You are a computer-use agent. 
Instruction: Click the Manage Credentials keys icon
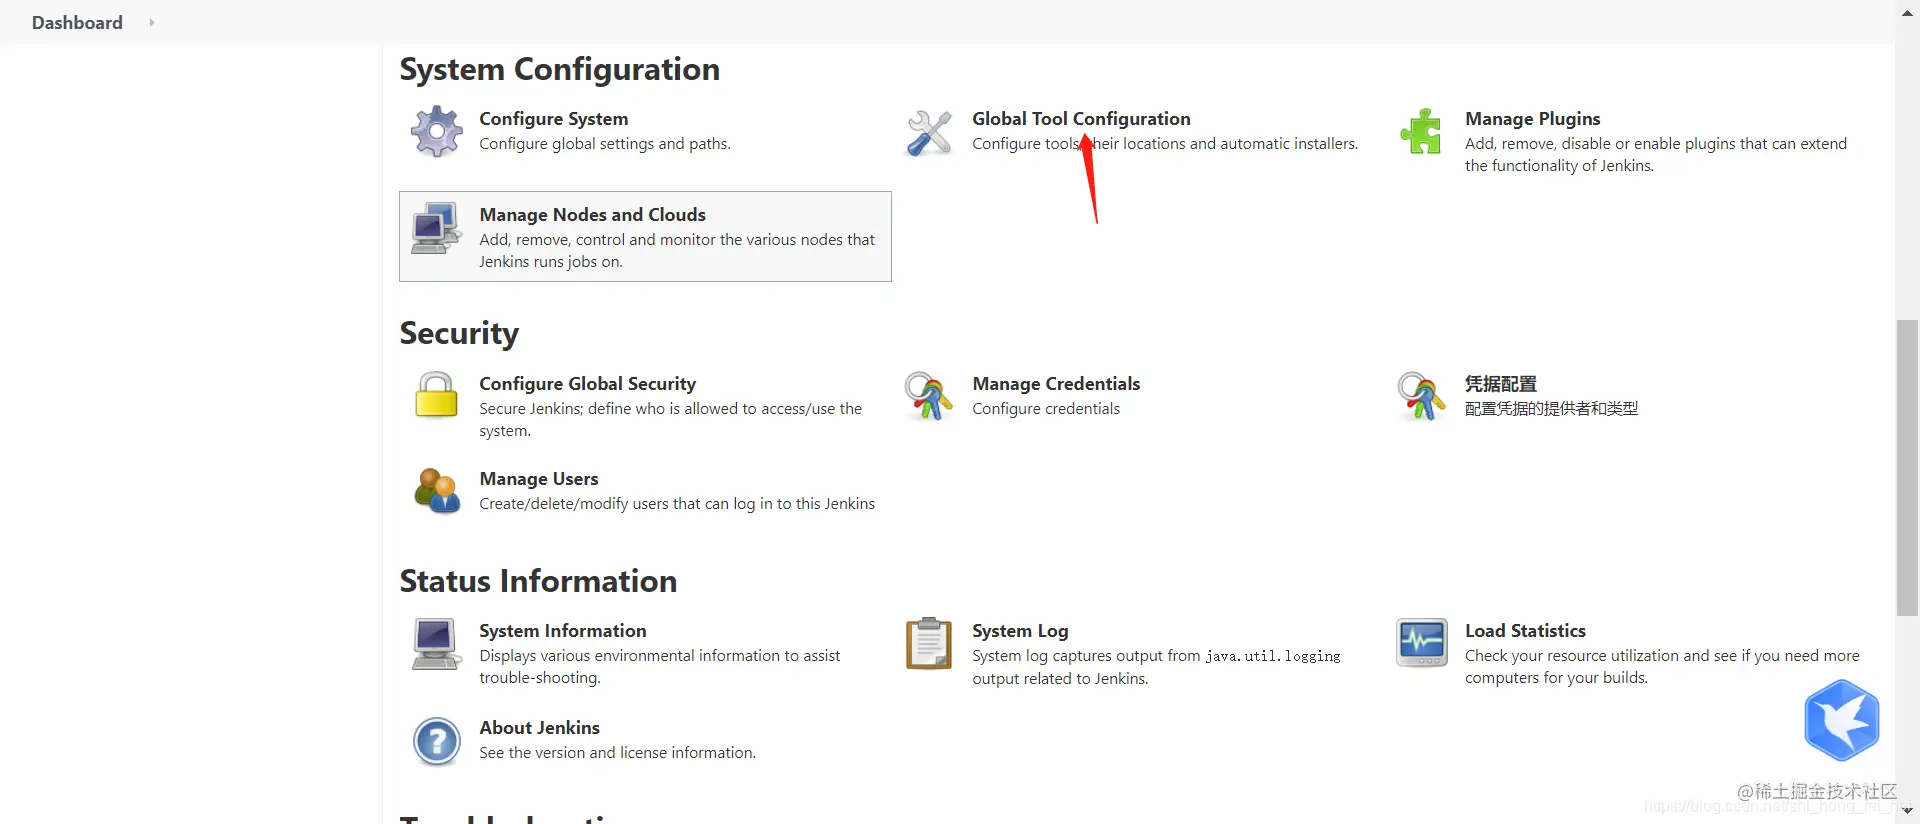[929, 396]
